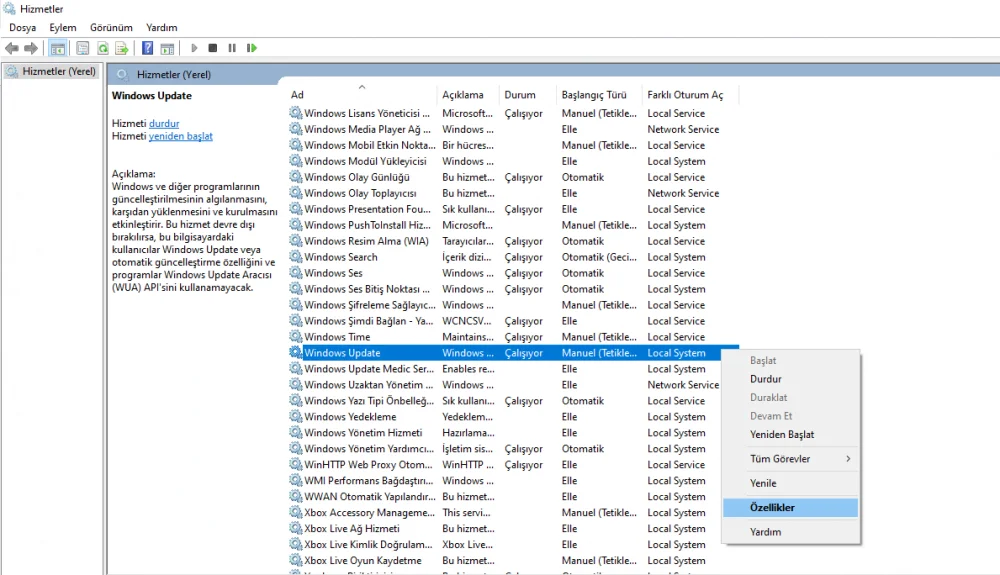Open the Yardım menu in menu bar

(161, 27)
